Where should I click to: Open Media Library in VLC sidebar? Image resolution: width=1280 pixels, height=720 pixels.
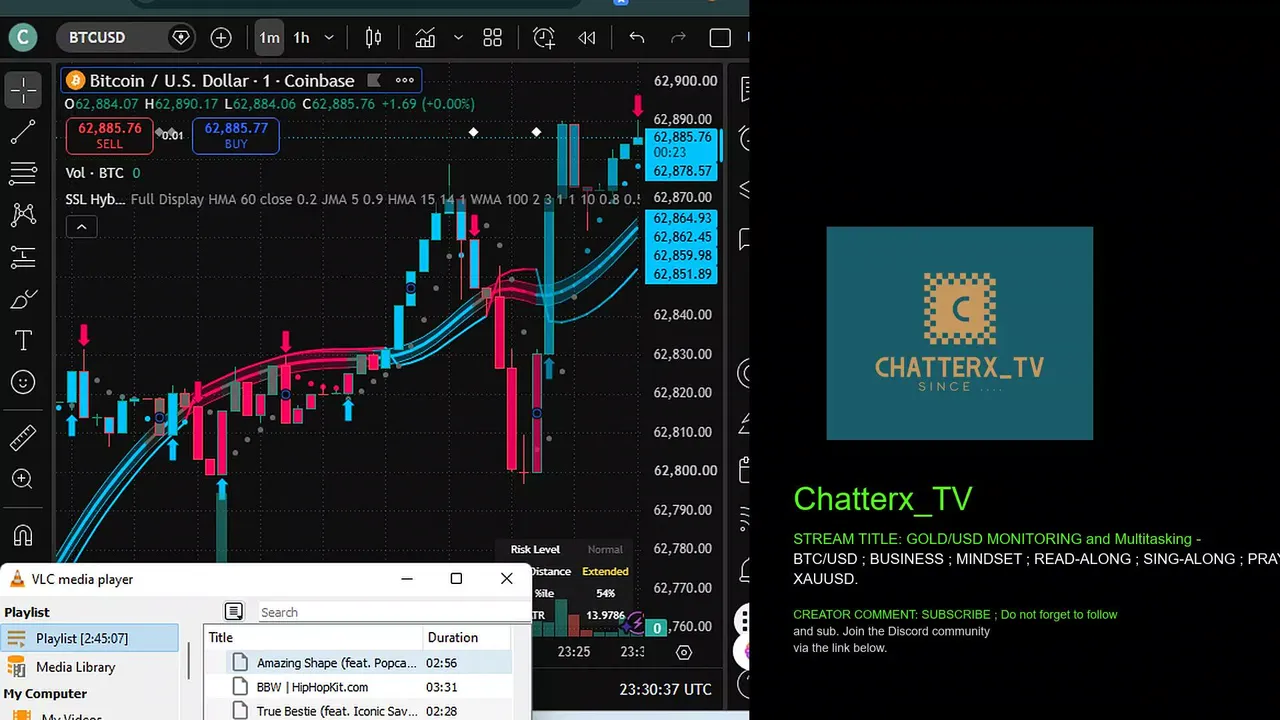(x=76, y=667)
